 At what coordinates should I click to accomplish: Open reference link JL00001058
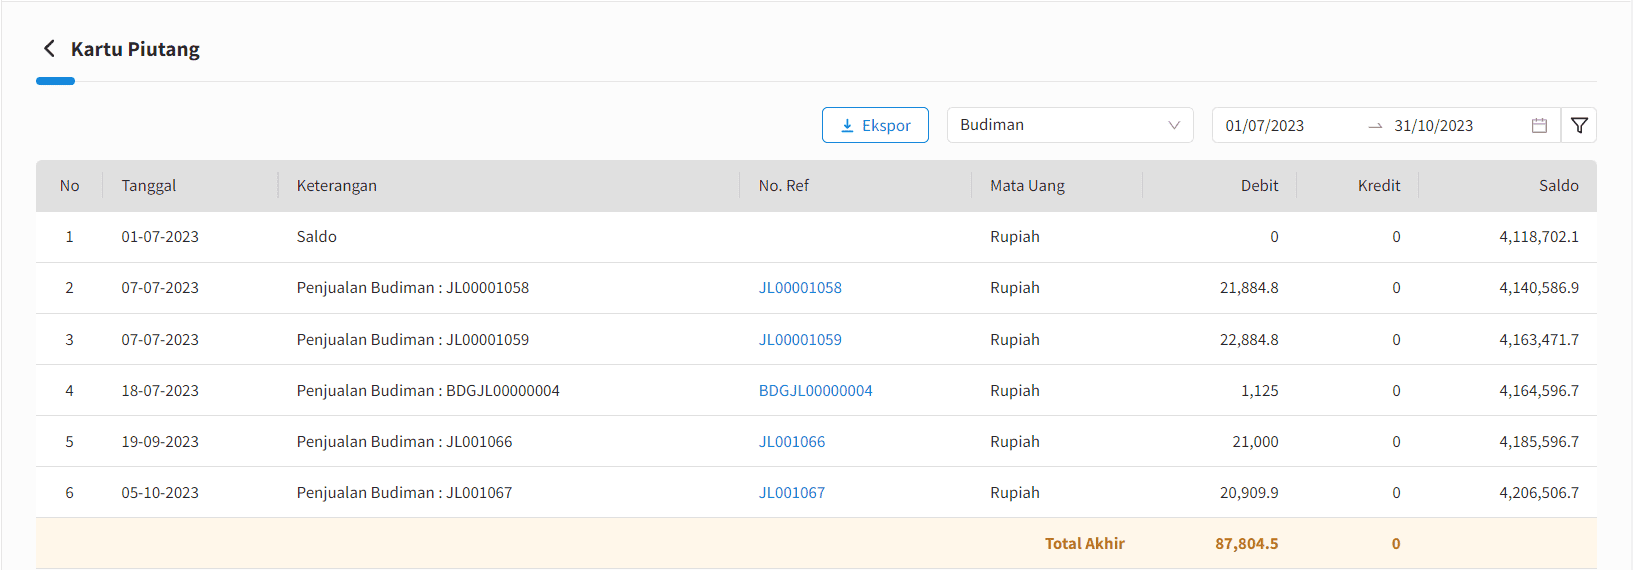tap(800, 288)
